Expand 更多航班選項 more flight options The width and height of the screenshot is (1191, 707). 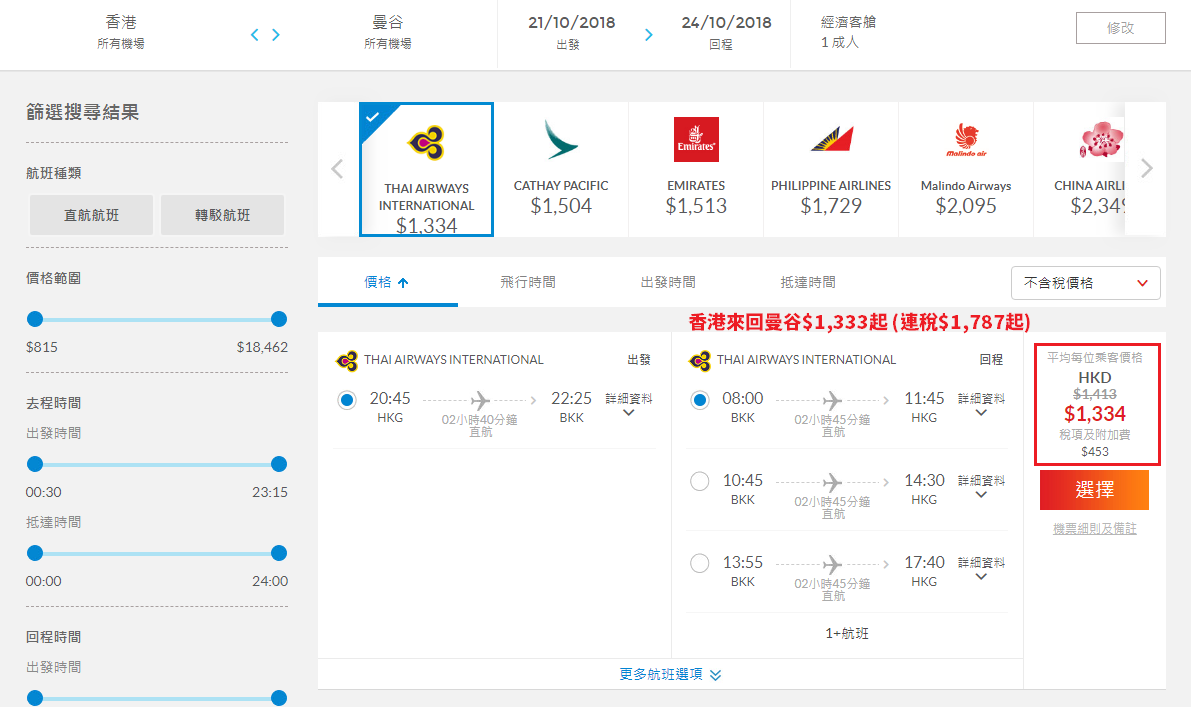pyautogui.click(x=670, y=674)
